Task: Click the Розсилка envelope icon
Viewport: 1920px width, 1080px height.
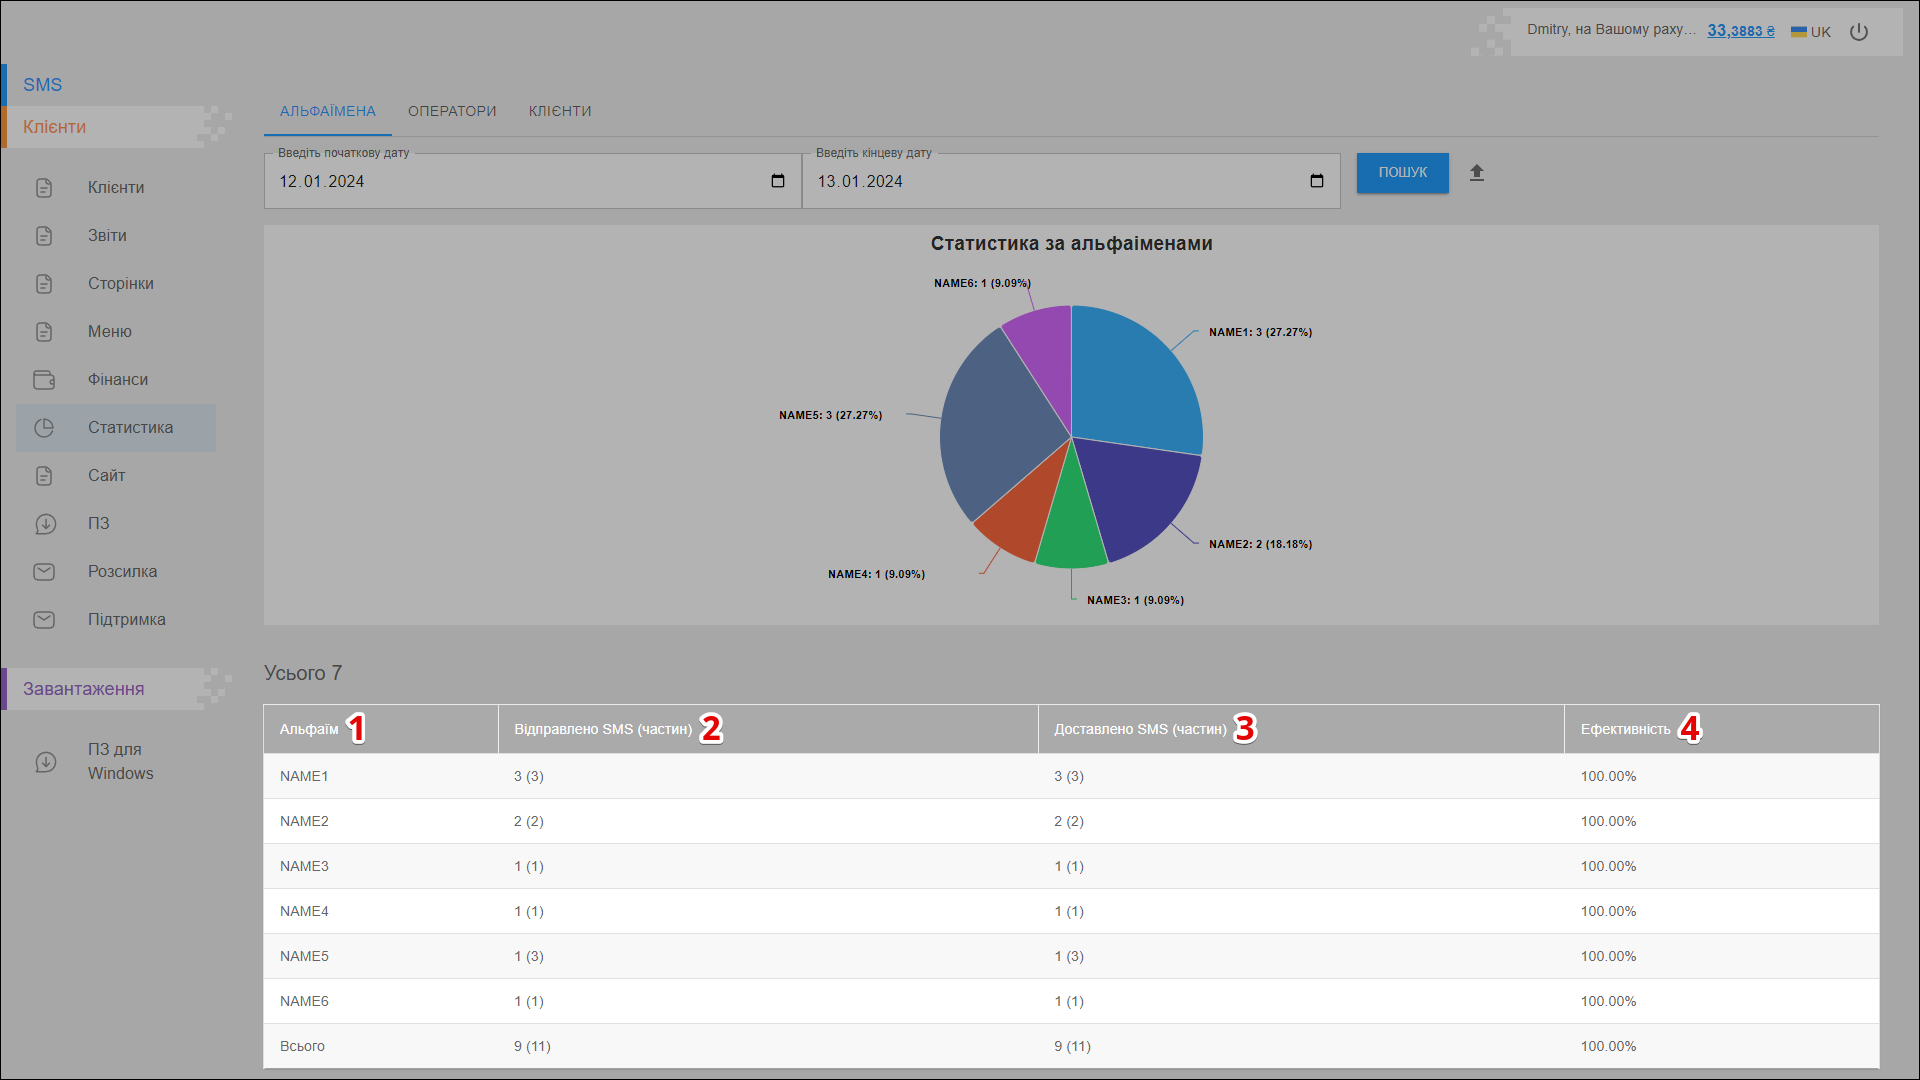Action: coord(44,572)
